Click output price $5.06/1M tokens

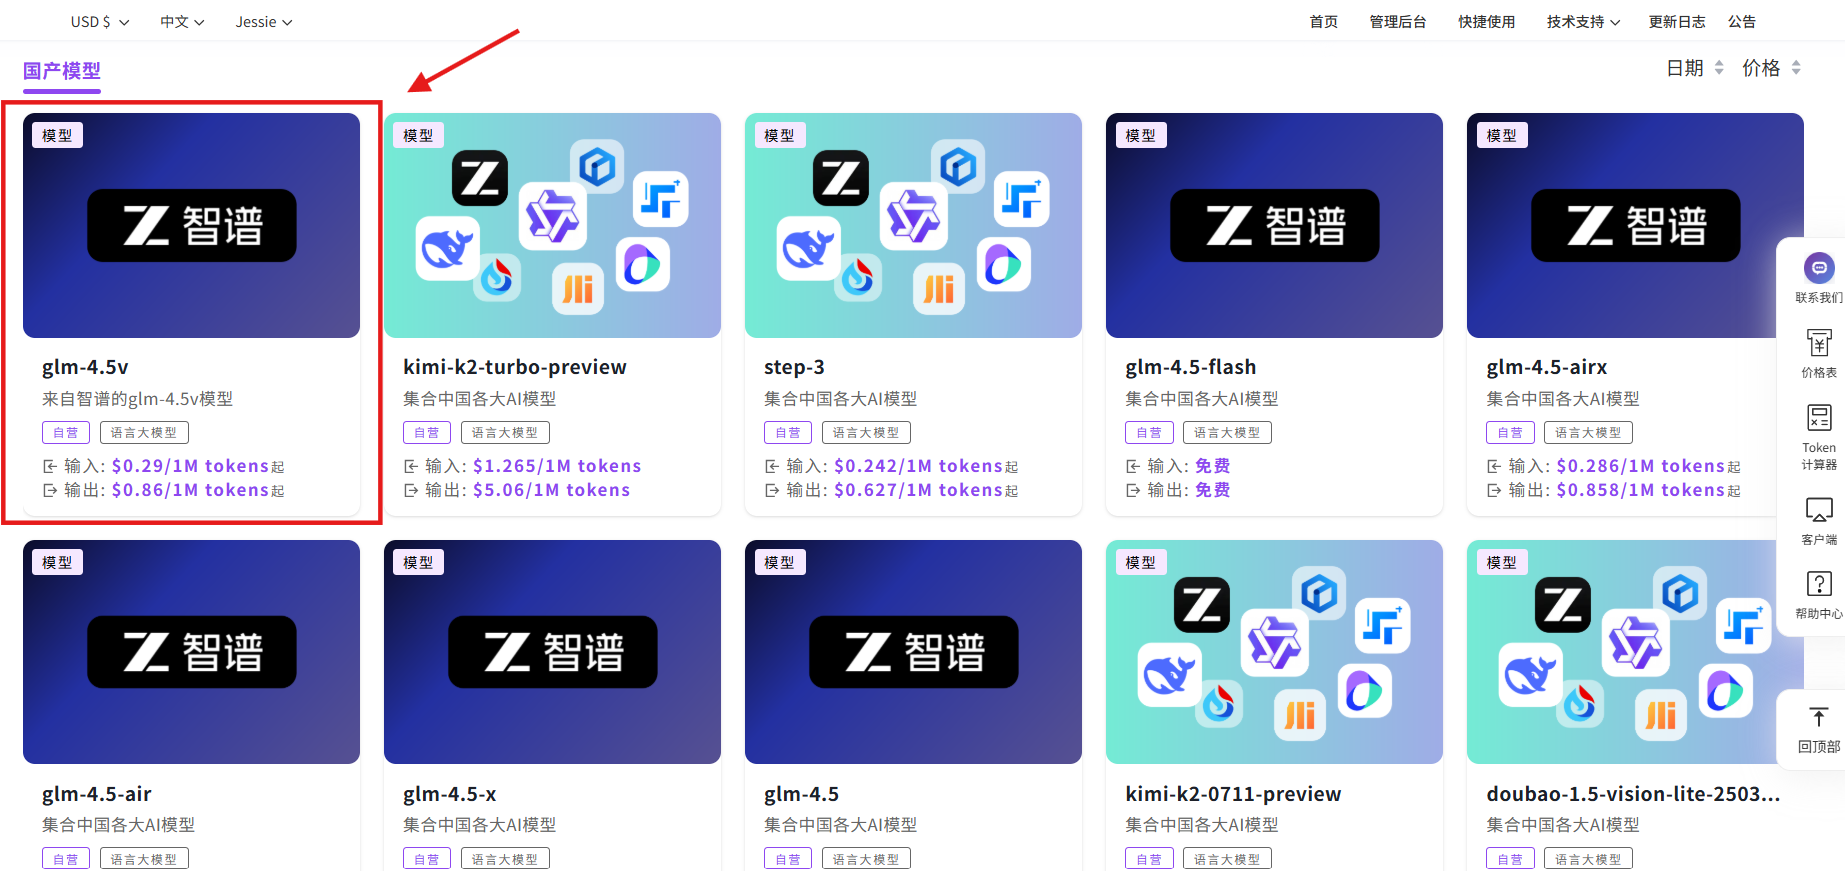click(x=551, y=490)
